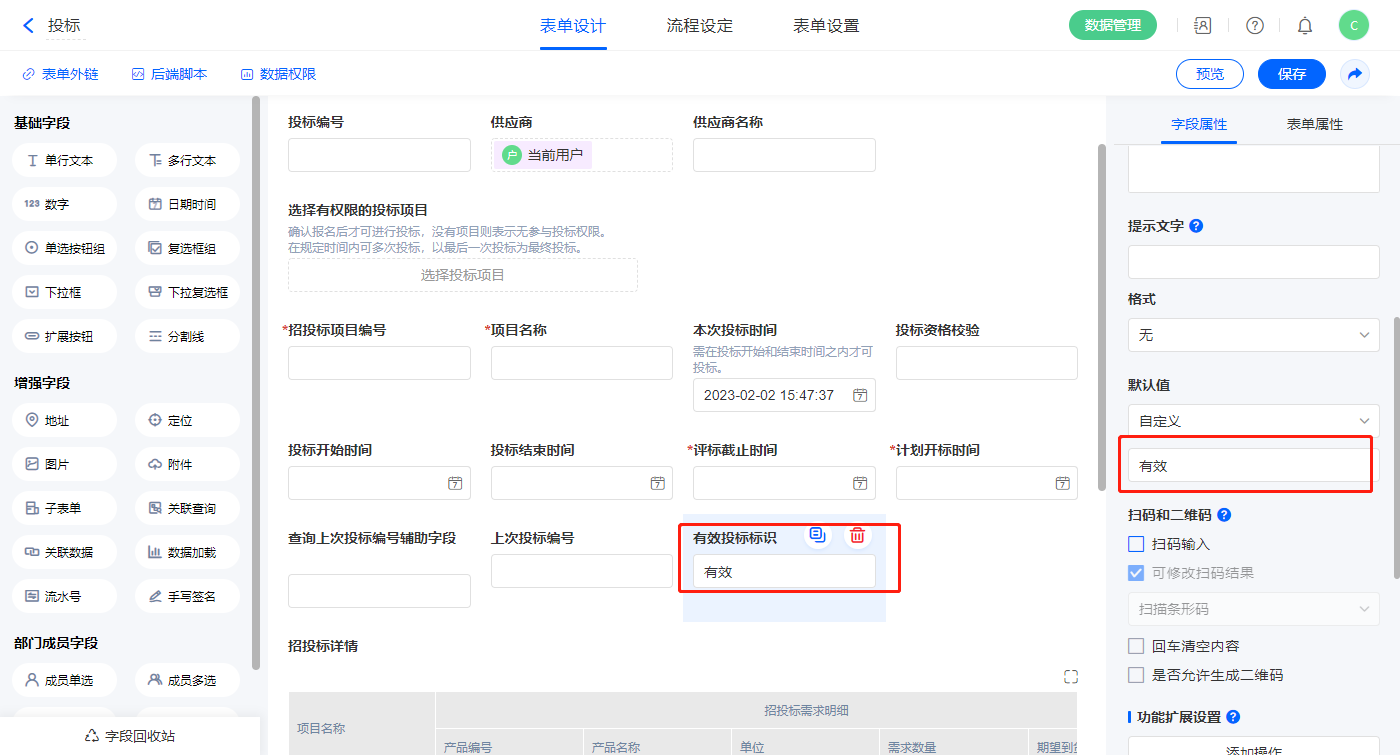Open the 默认值 dropdown set to 自定义

click(1253, 421)
